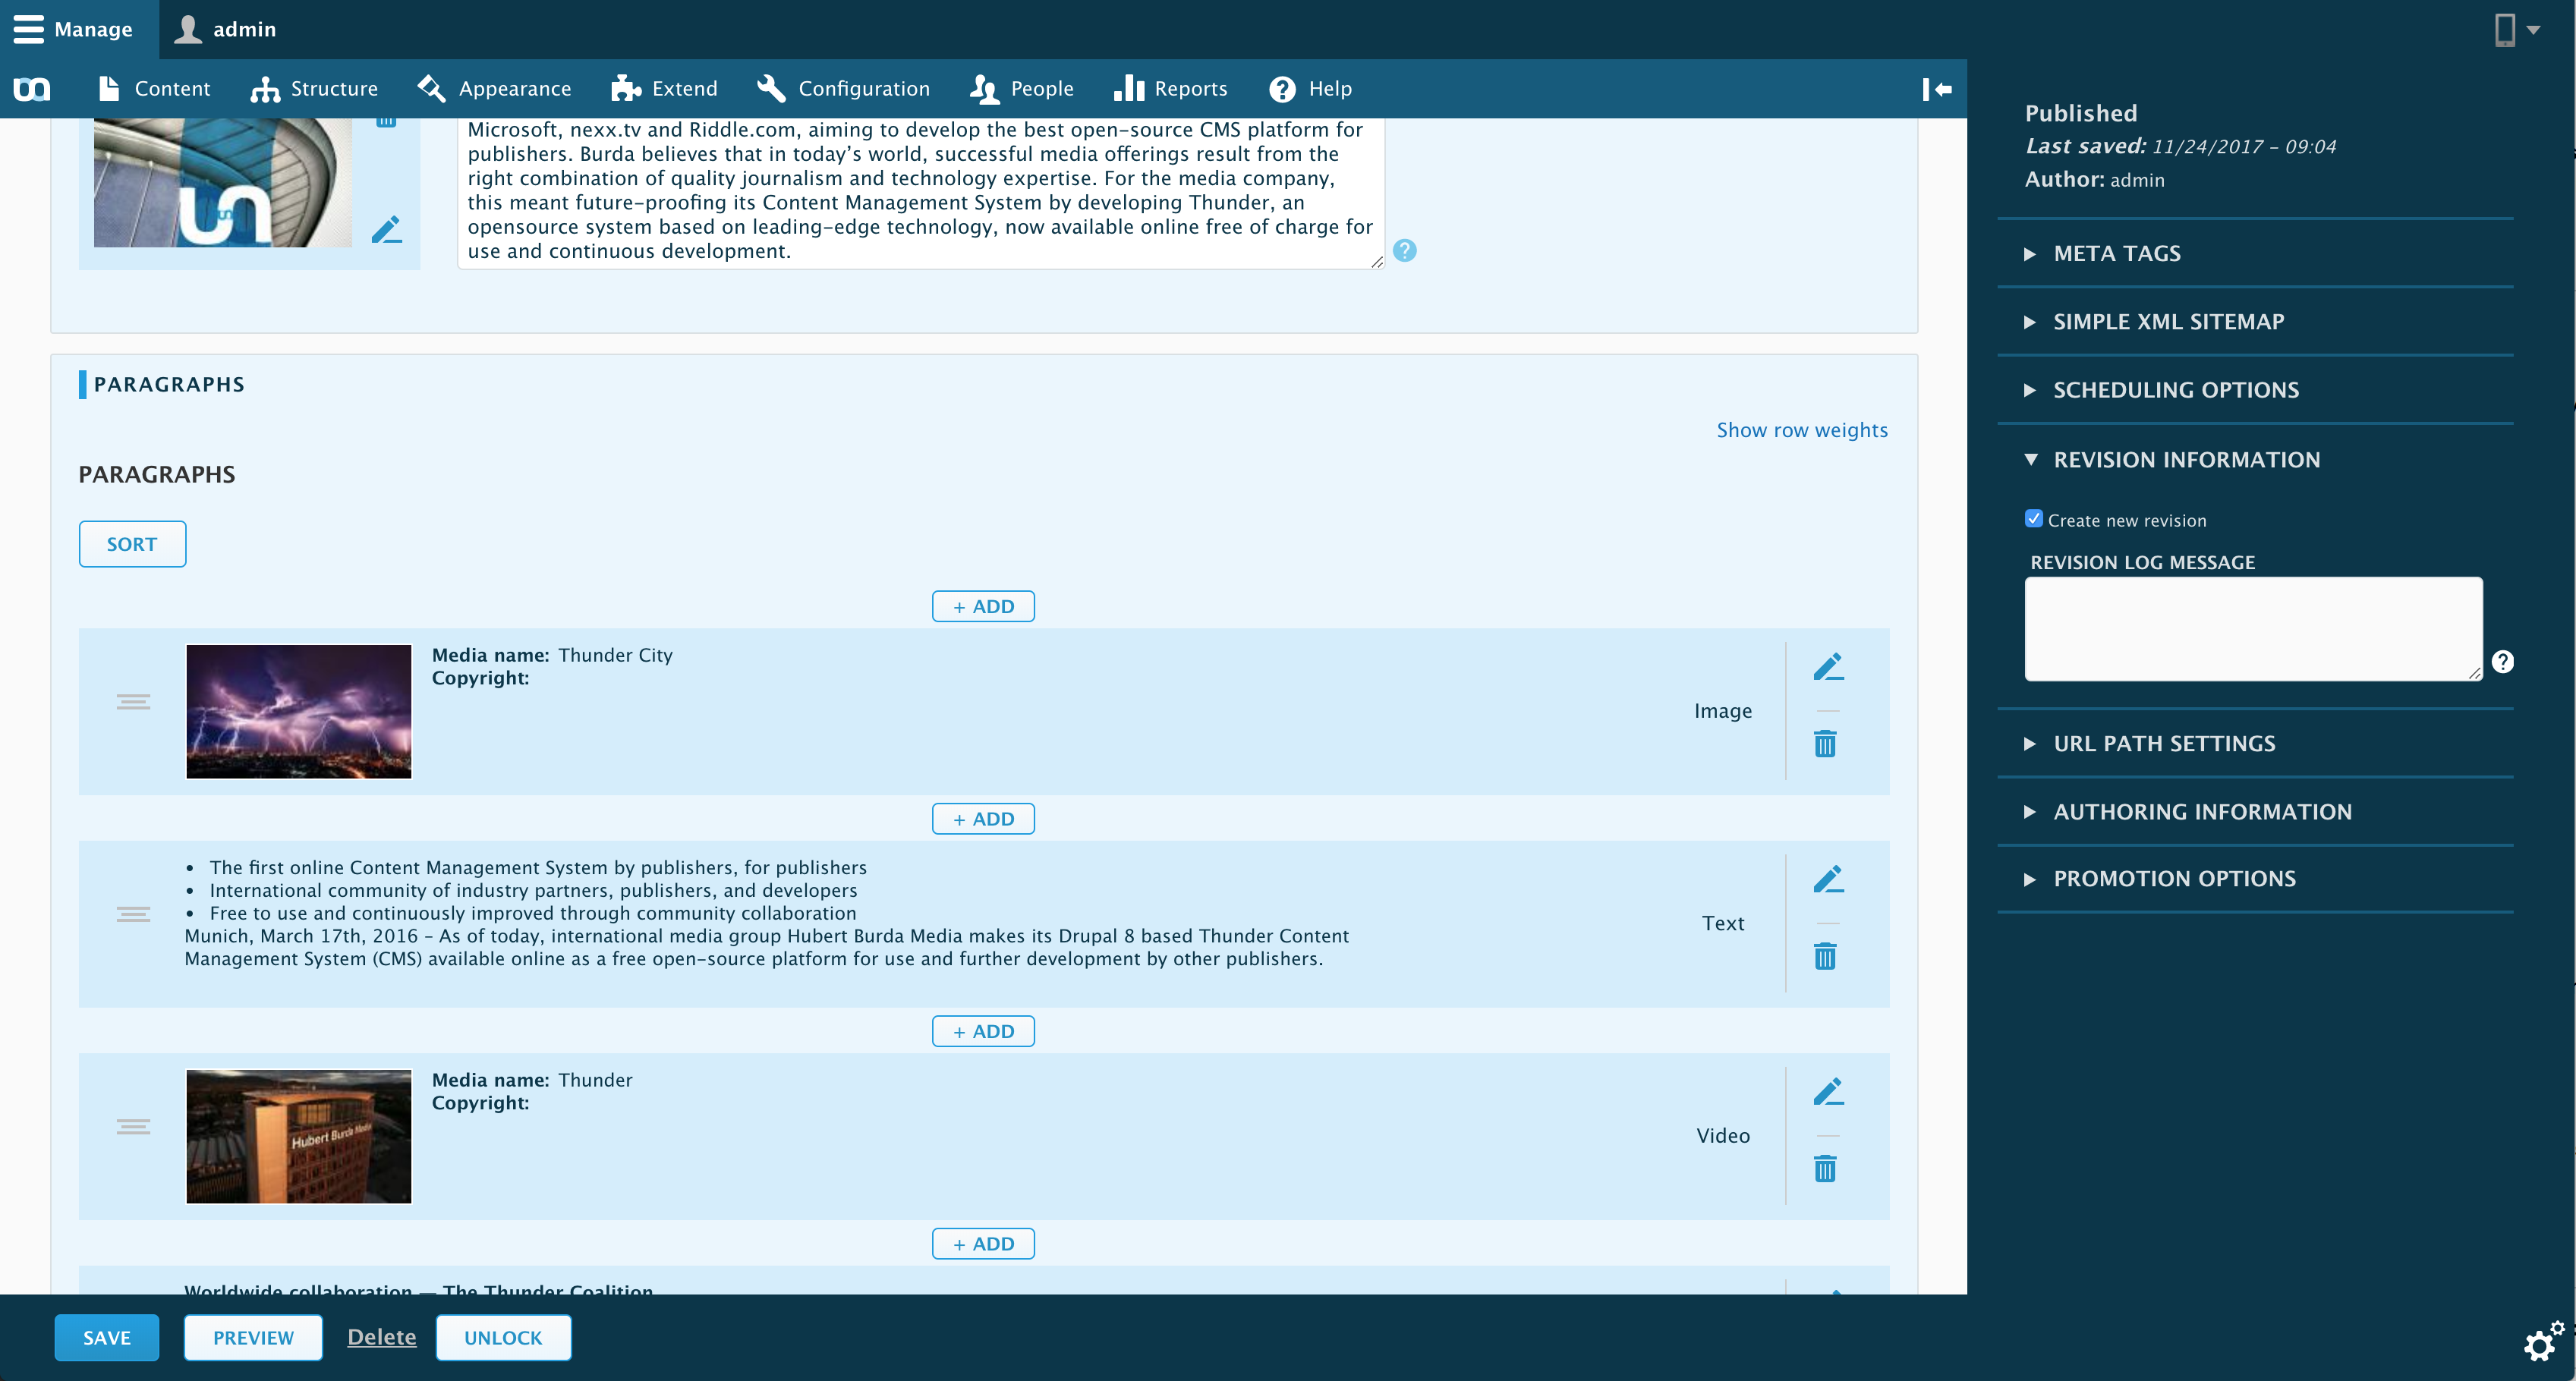Screen dimensions: 2576x1381
Task: Toggle toolbar orientation arrow icon
Action: (1937, 89)
